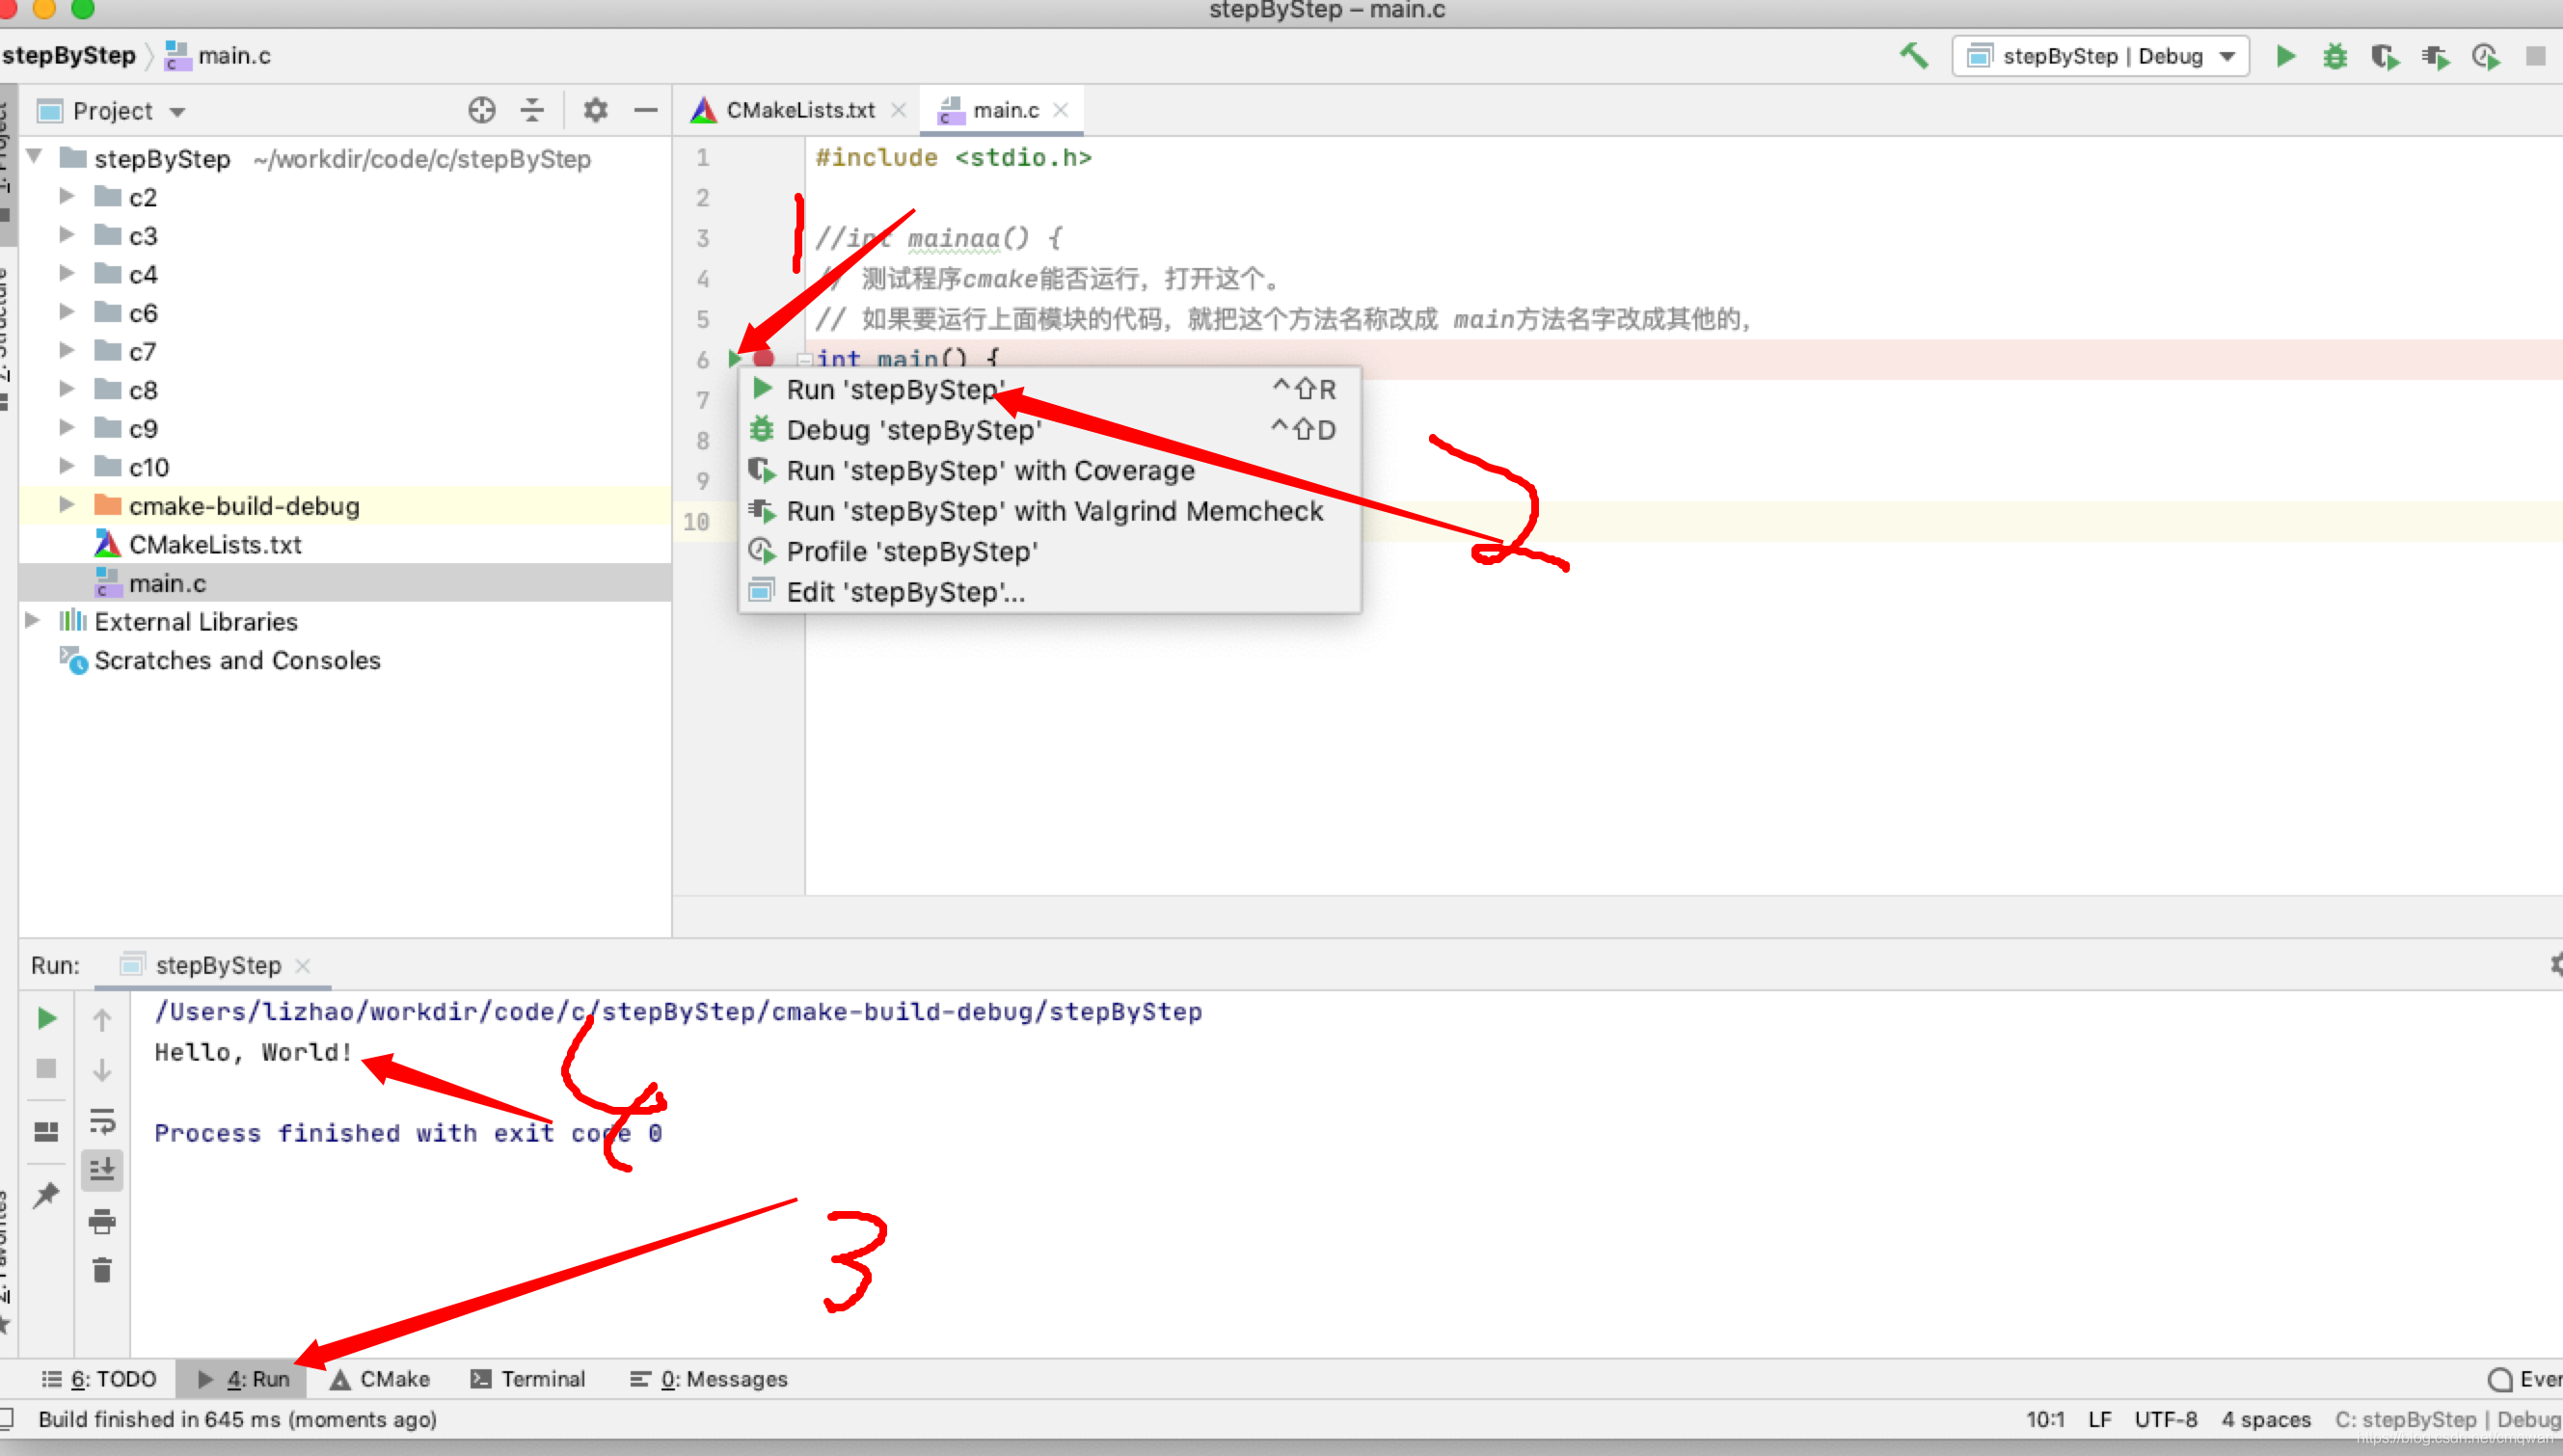Click Run with Coverage toolbar icon
Viewport: 2563px width, 1456px height.
2385,57
